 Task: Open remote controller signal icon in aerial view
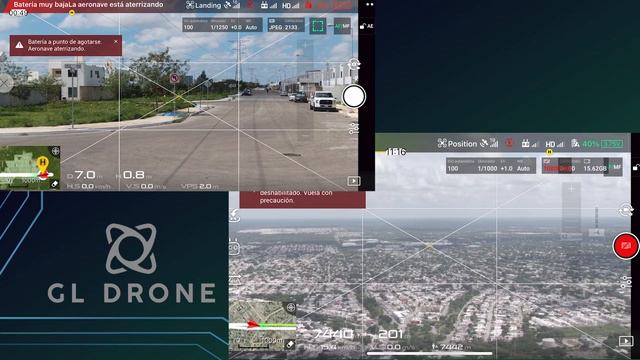tap(530, 144)
